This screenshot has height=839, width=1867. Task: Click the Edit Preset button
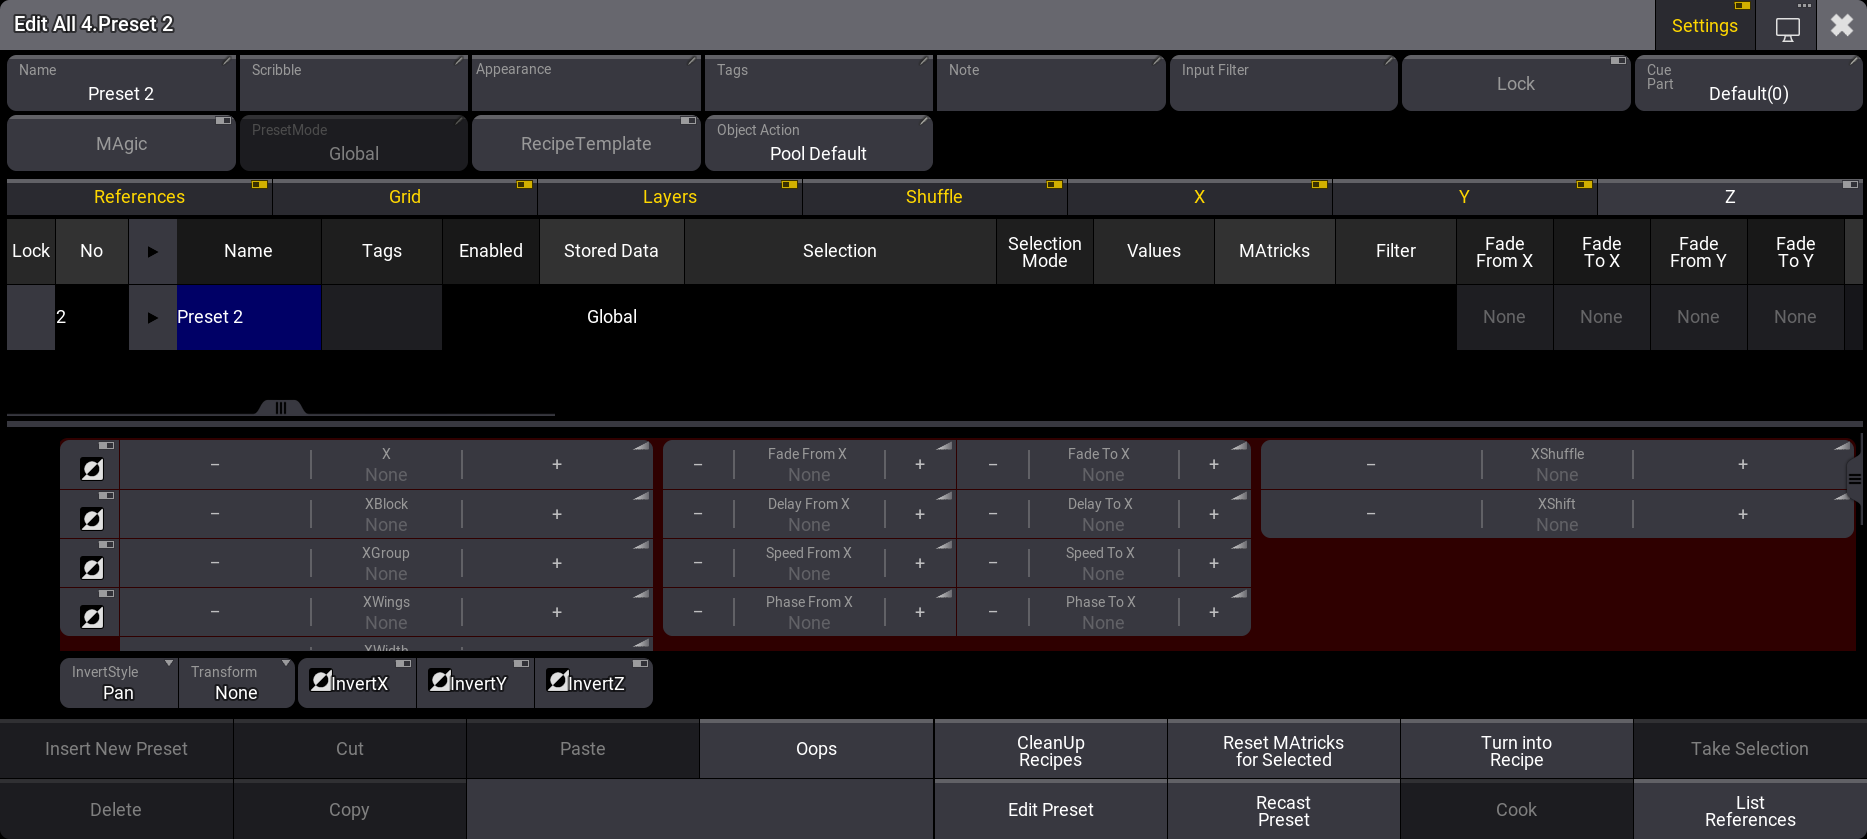click(1050, 810)
